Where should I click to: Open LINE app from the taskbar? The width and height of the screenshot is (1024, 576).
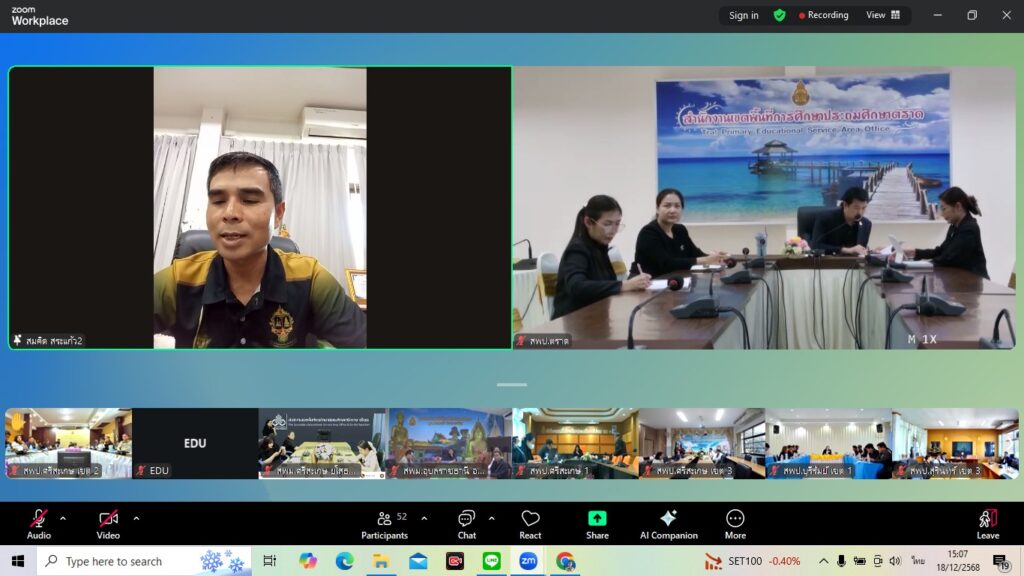point(491,561)
